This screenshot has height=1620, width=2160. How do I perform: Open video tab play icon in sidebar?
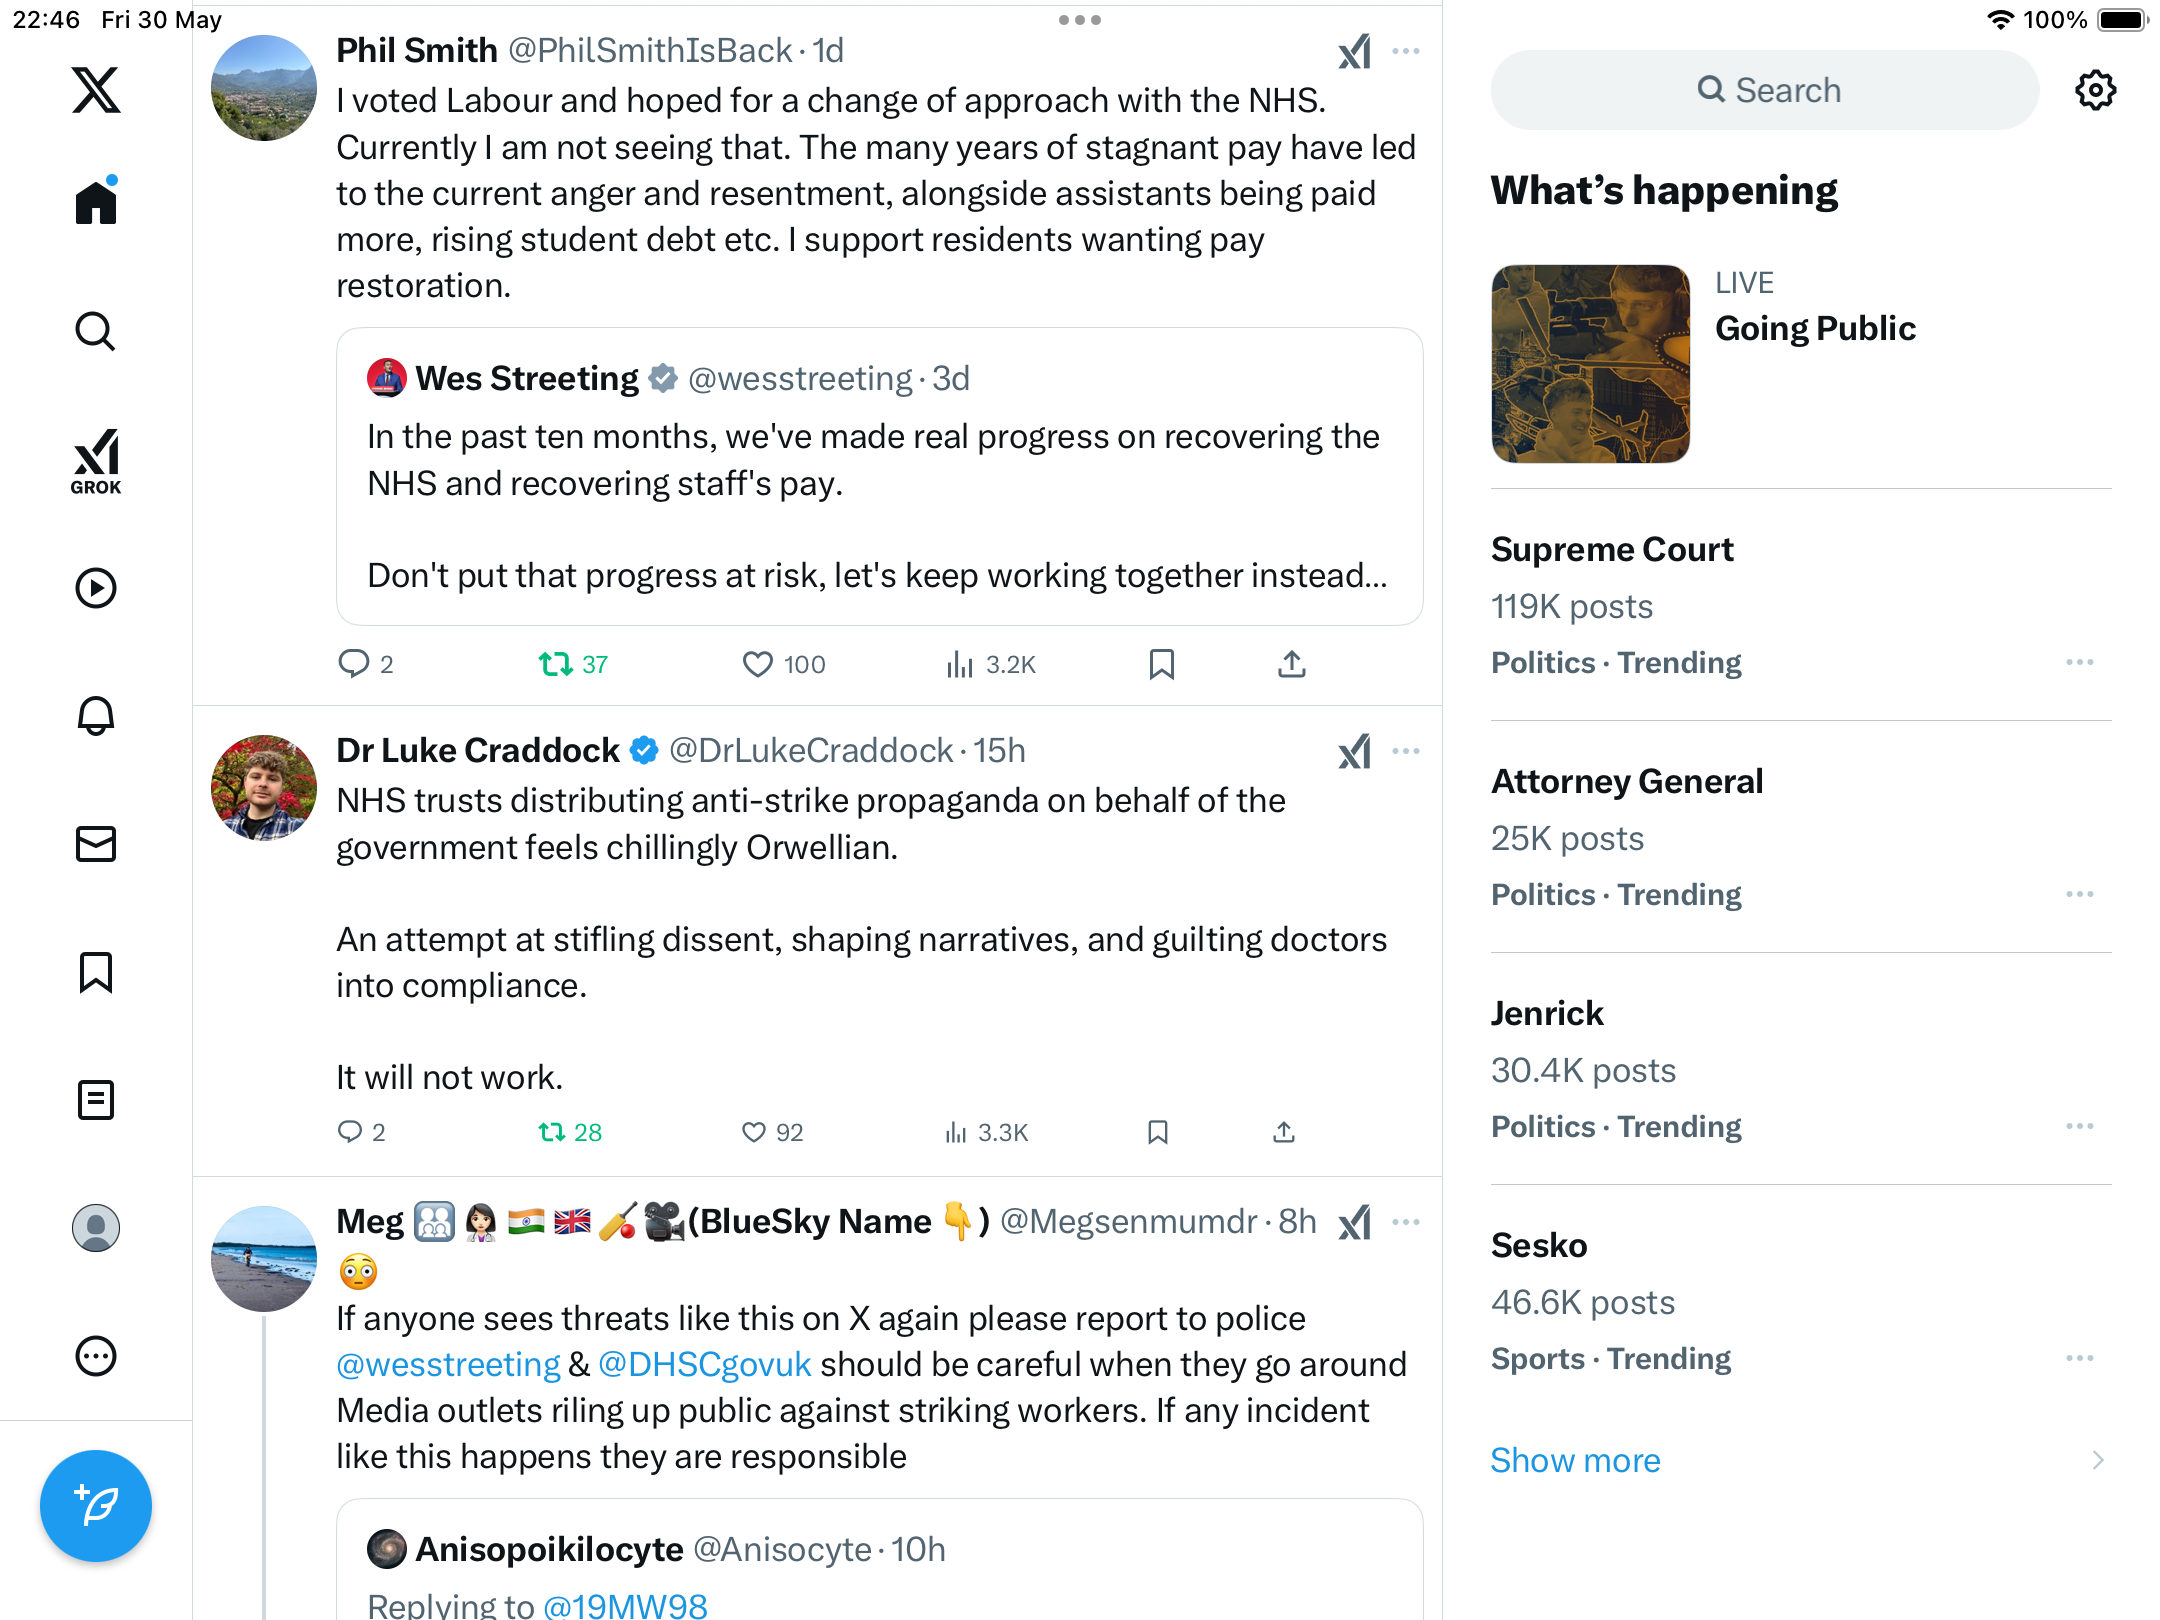click(96, 588)
